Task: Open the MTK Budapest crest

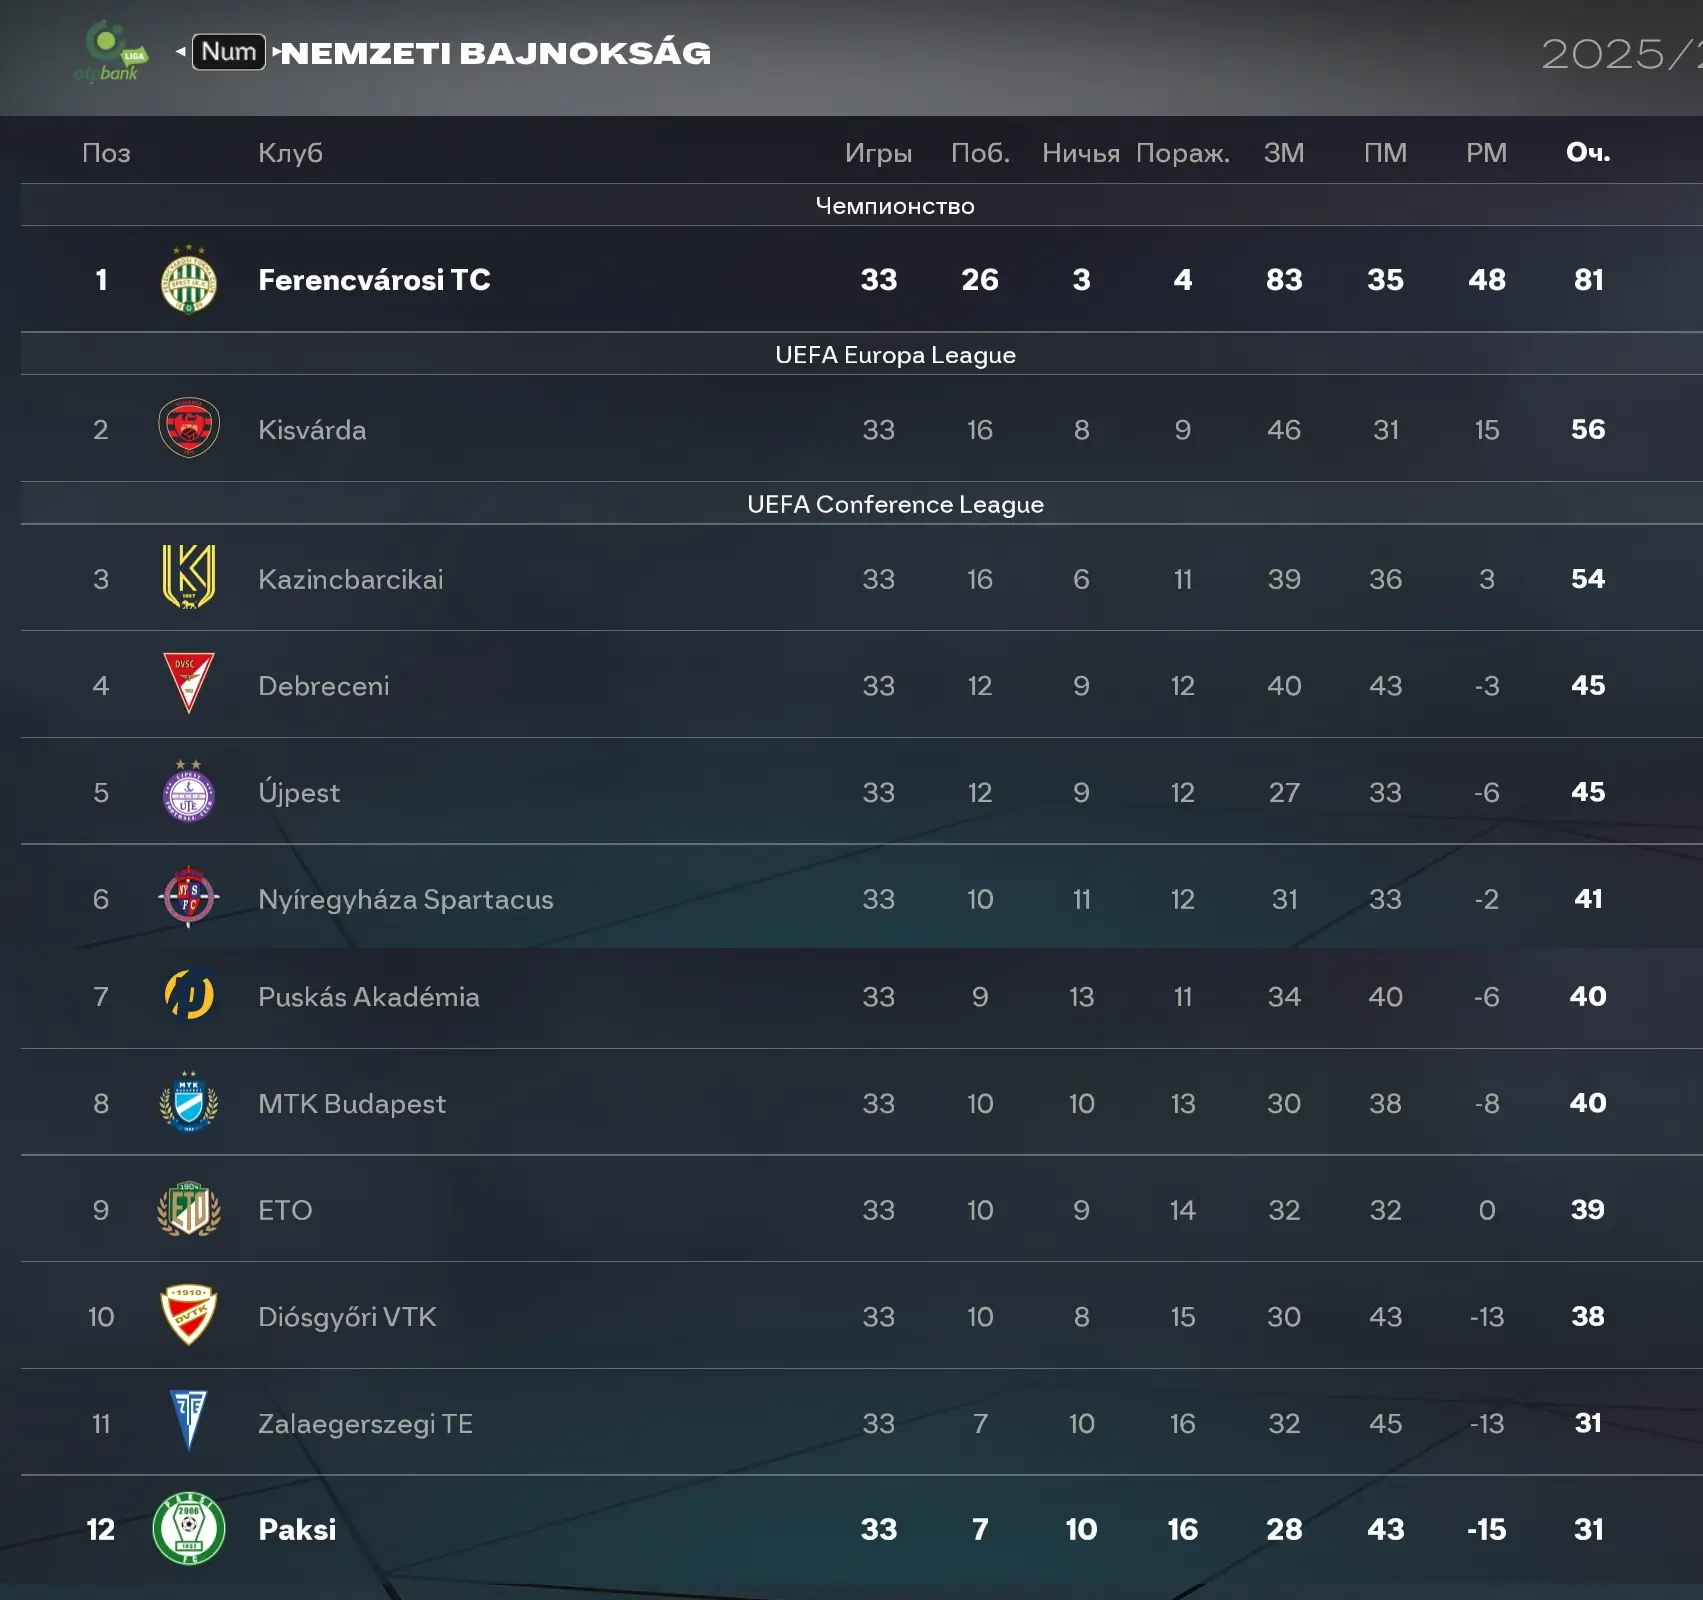Action: click(188, 1103)
